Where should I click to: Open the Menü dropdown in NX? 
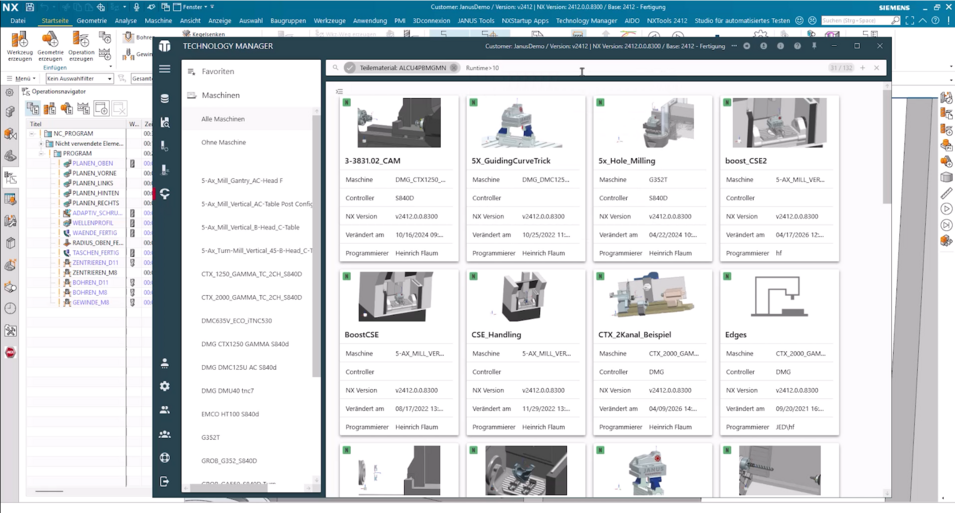[x=23, y=79]
